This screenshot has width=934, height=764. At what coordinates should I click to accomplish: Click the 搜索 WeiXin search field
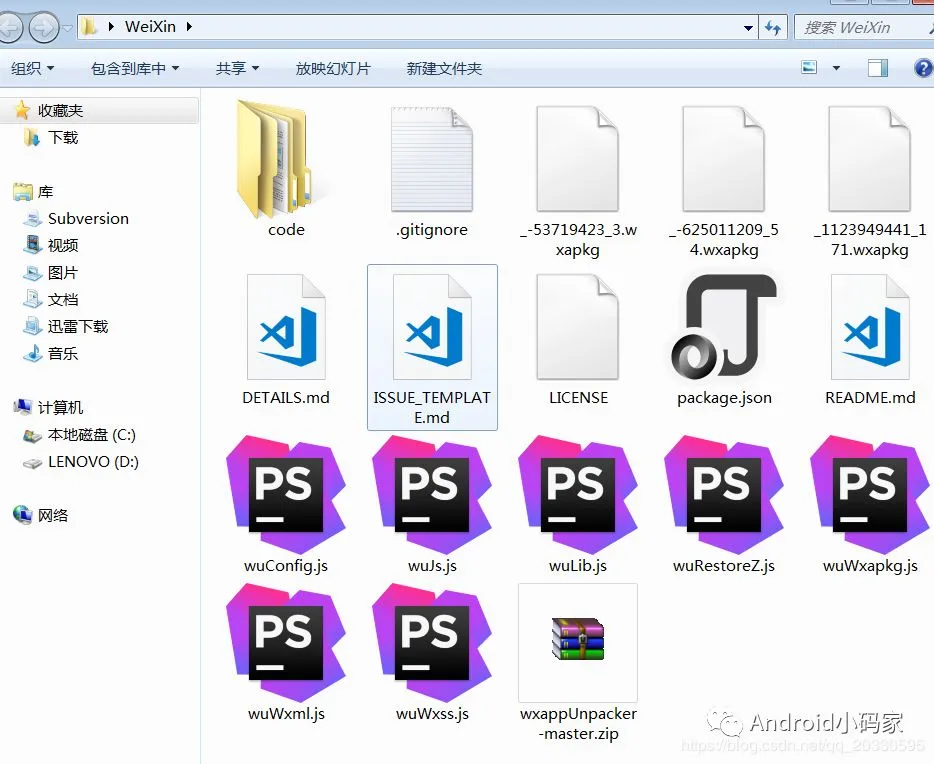[x=864, y=27]
